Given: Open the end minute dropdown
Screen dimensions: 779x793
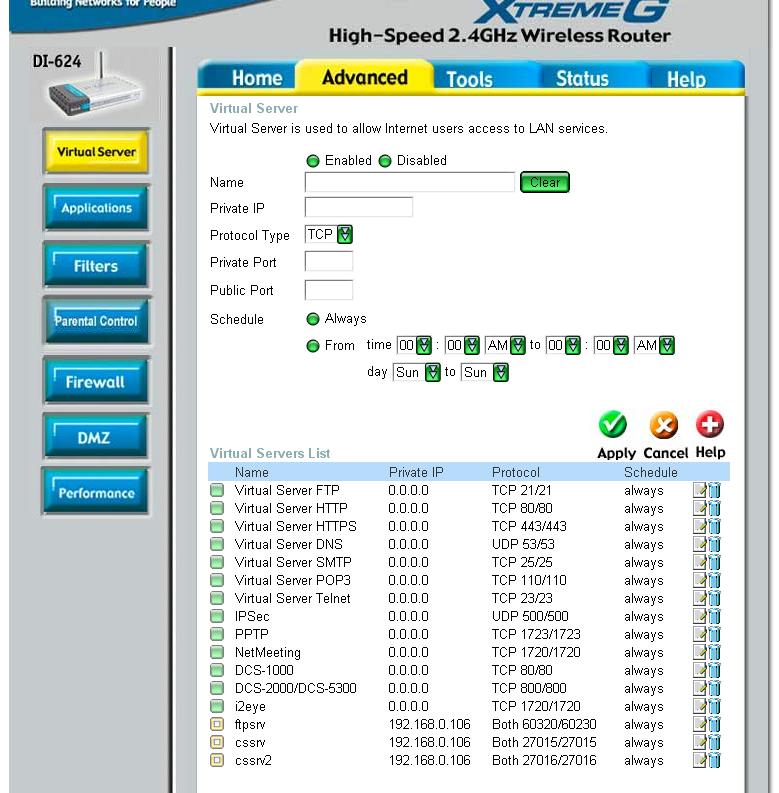Looking at the screenshot, I should tap(611, 345).
